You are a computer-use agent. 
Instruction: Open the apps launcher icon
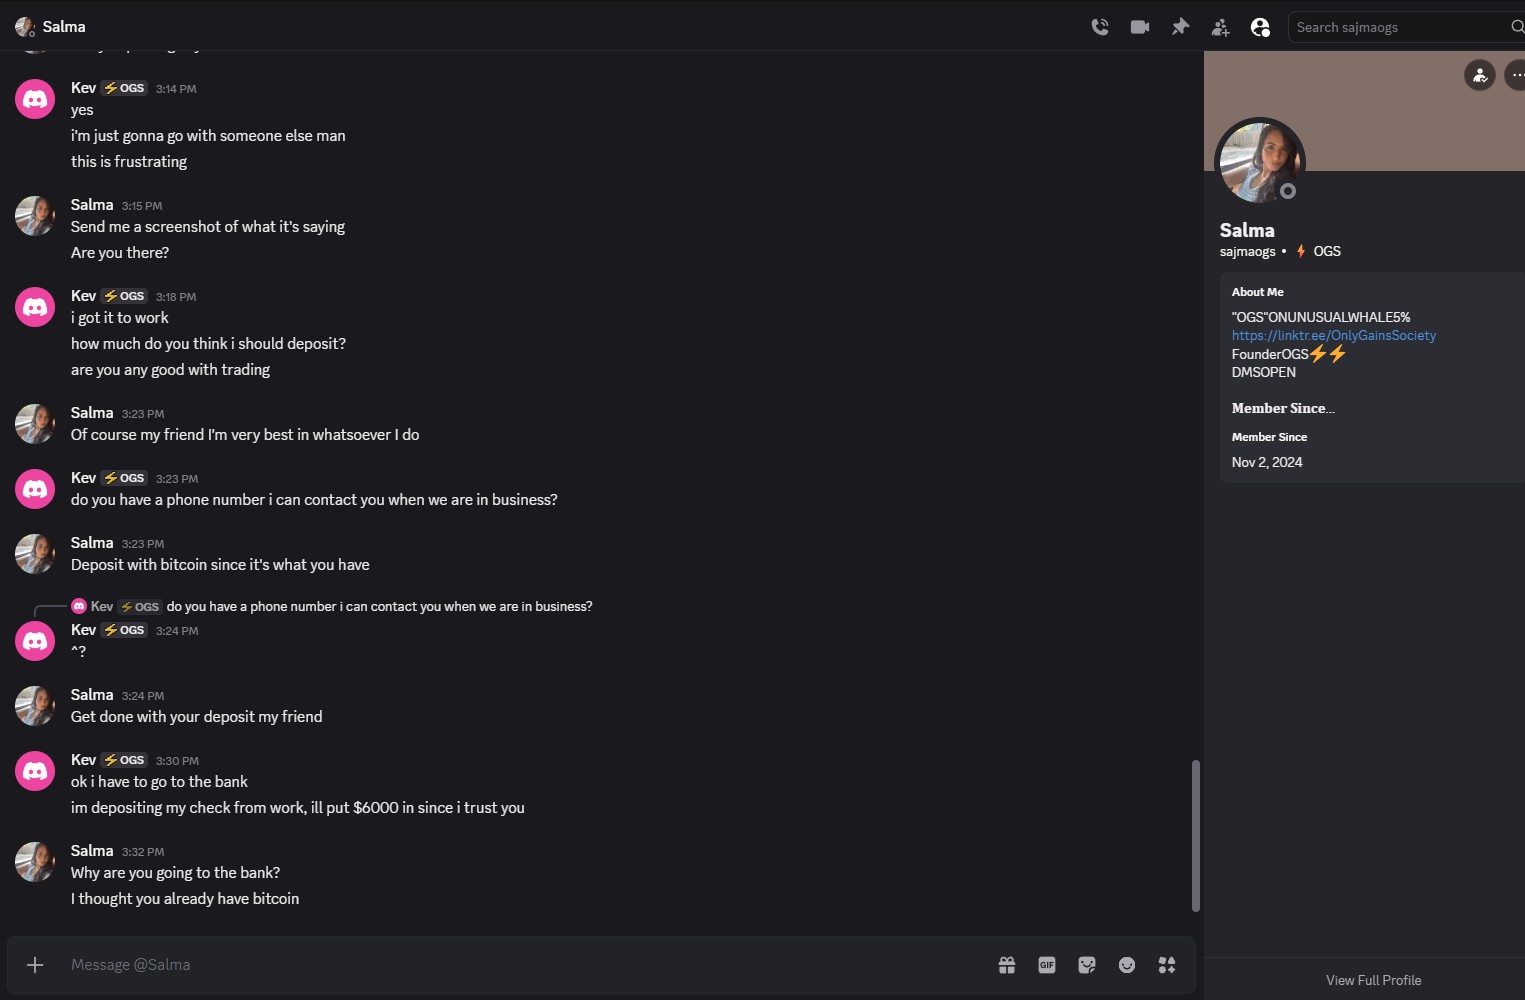[1167, 965]
